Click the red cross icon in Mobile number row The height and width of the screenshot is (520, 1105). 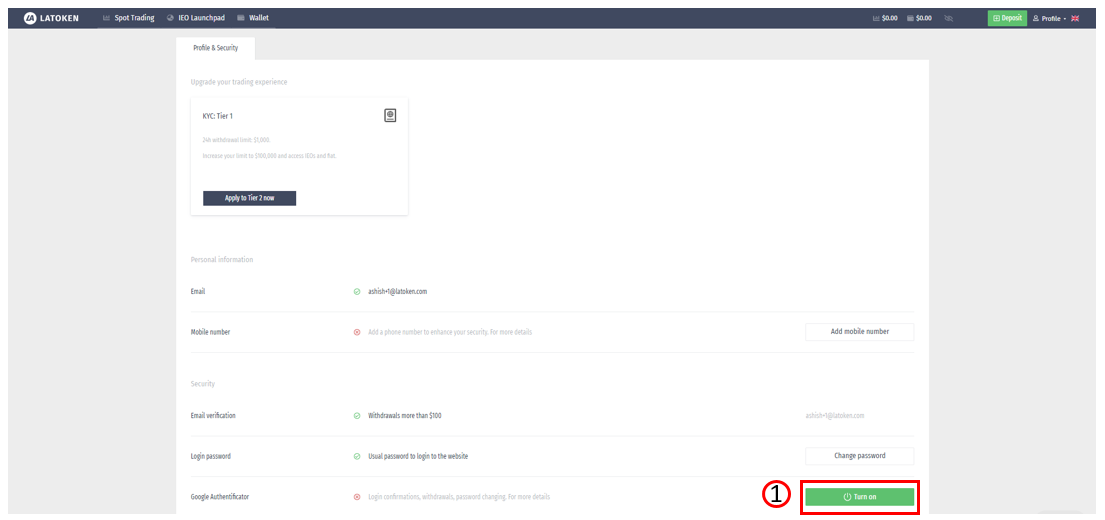[357, 332]
